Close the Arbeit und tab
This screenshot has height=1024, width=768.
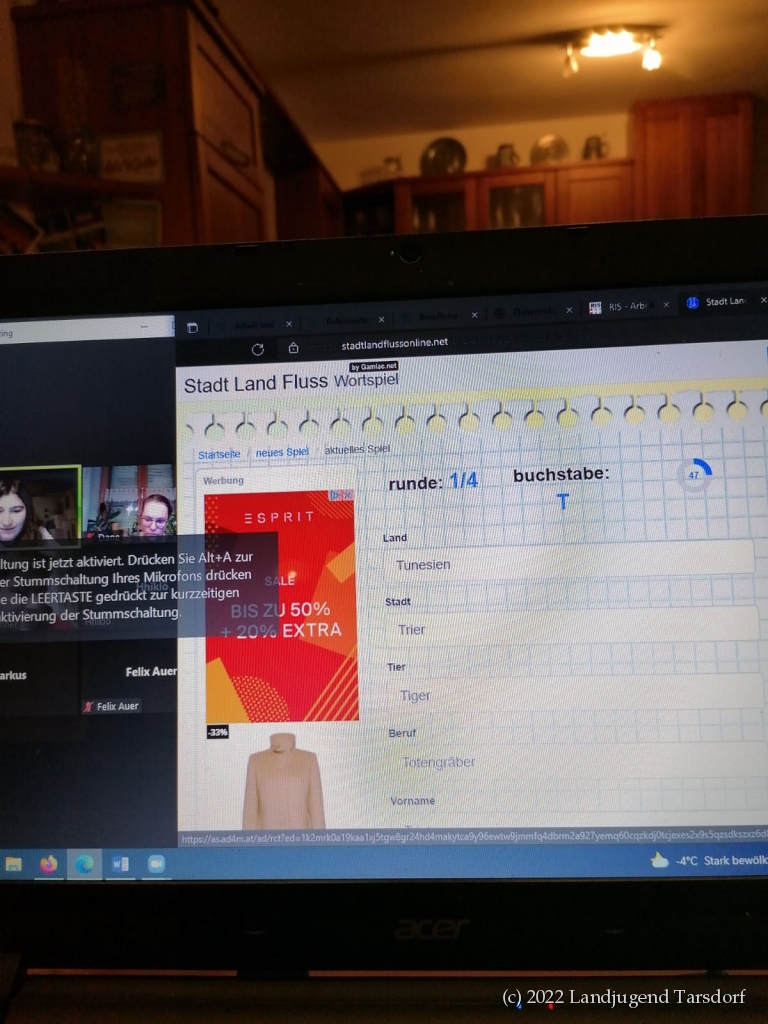pos(289,324)
